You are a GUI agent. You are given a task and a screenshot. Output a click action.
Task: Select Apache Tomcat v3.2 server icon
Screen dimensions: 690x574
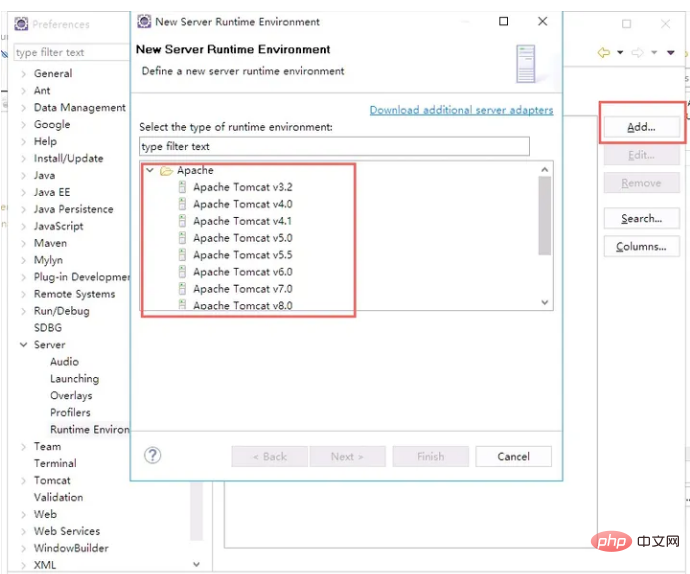coord(182,187)
